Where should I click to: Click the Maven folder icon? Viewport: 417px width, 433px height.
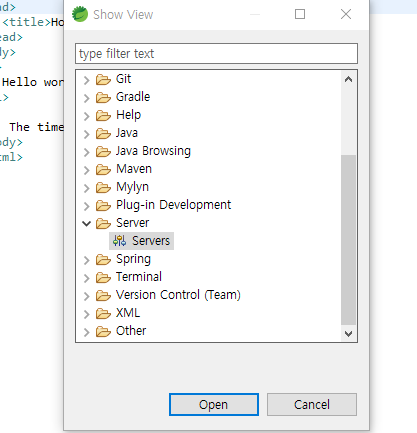tap(103, 170)
